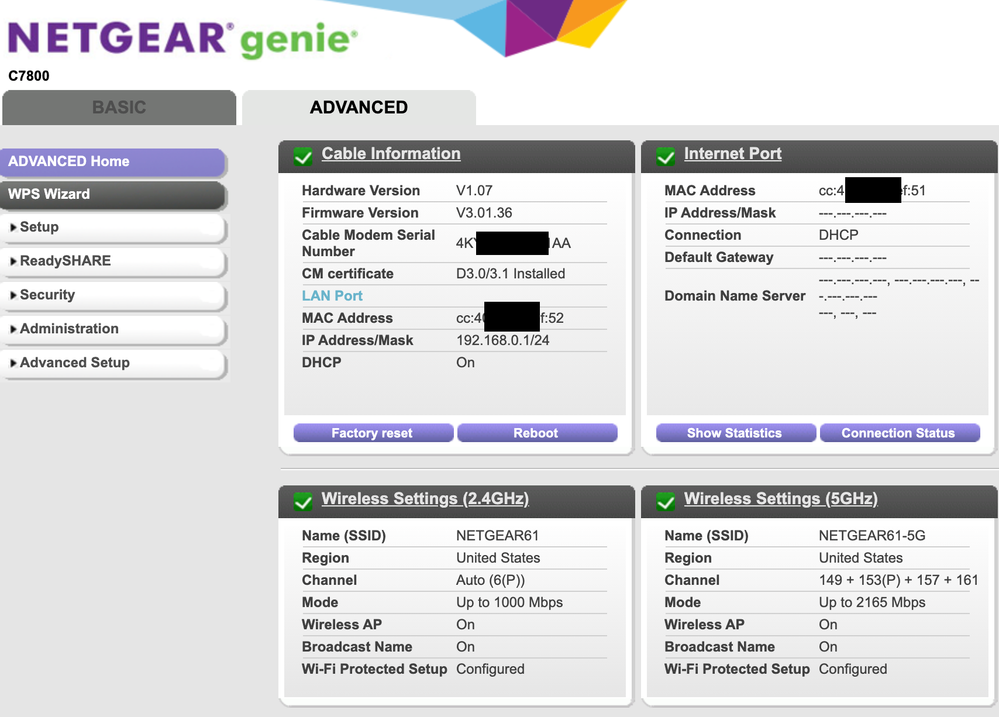The height and width of the screenshot is (717, 999).
Task: Click the Internet Port DHCP connection value
Action: [838, 235]
